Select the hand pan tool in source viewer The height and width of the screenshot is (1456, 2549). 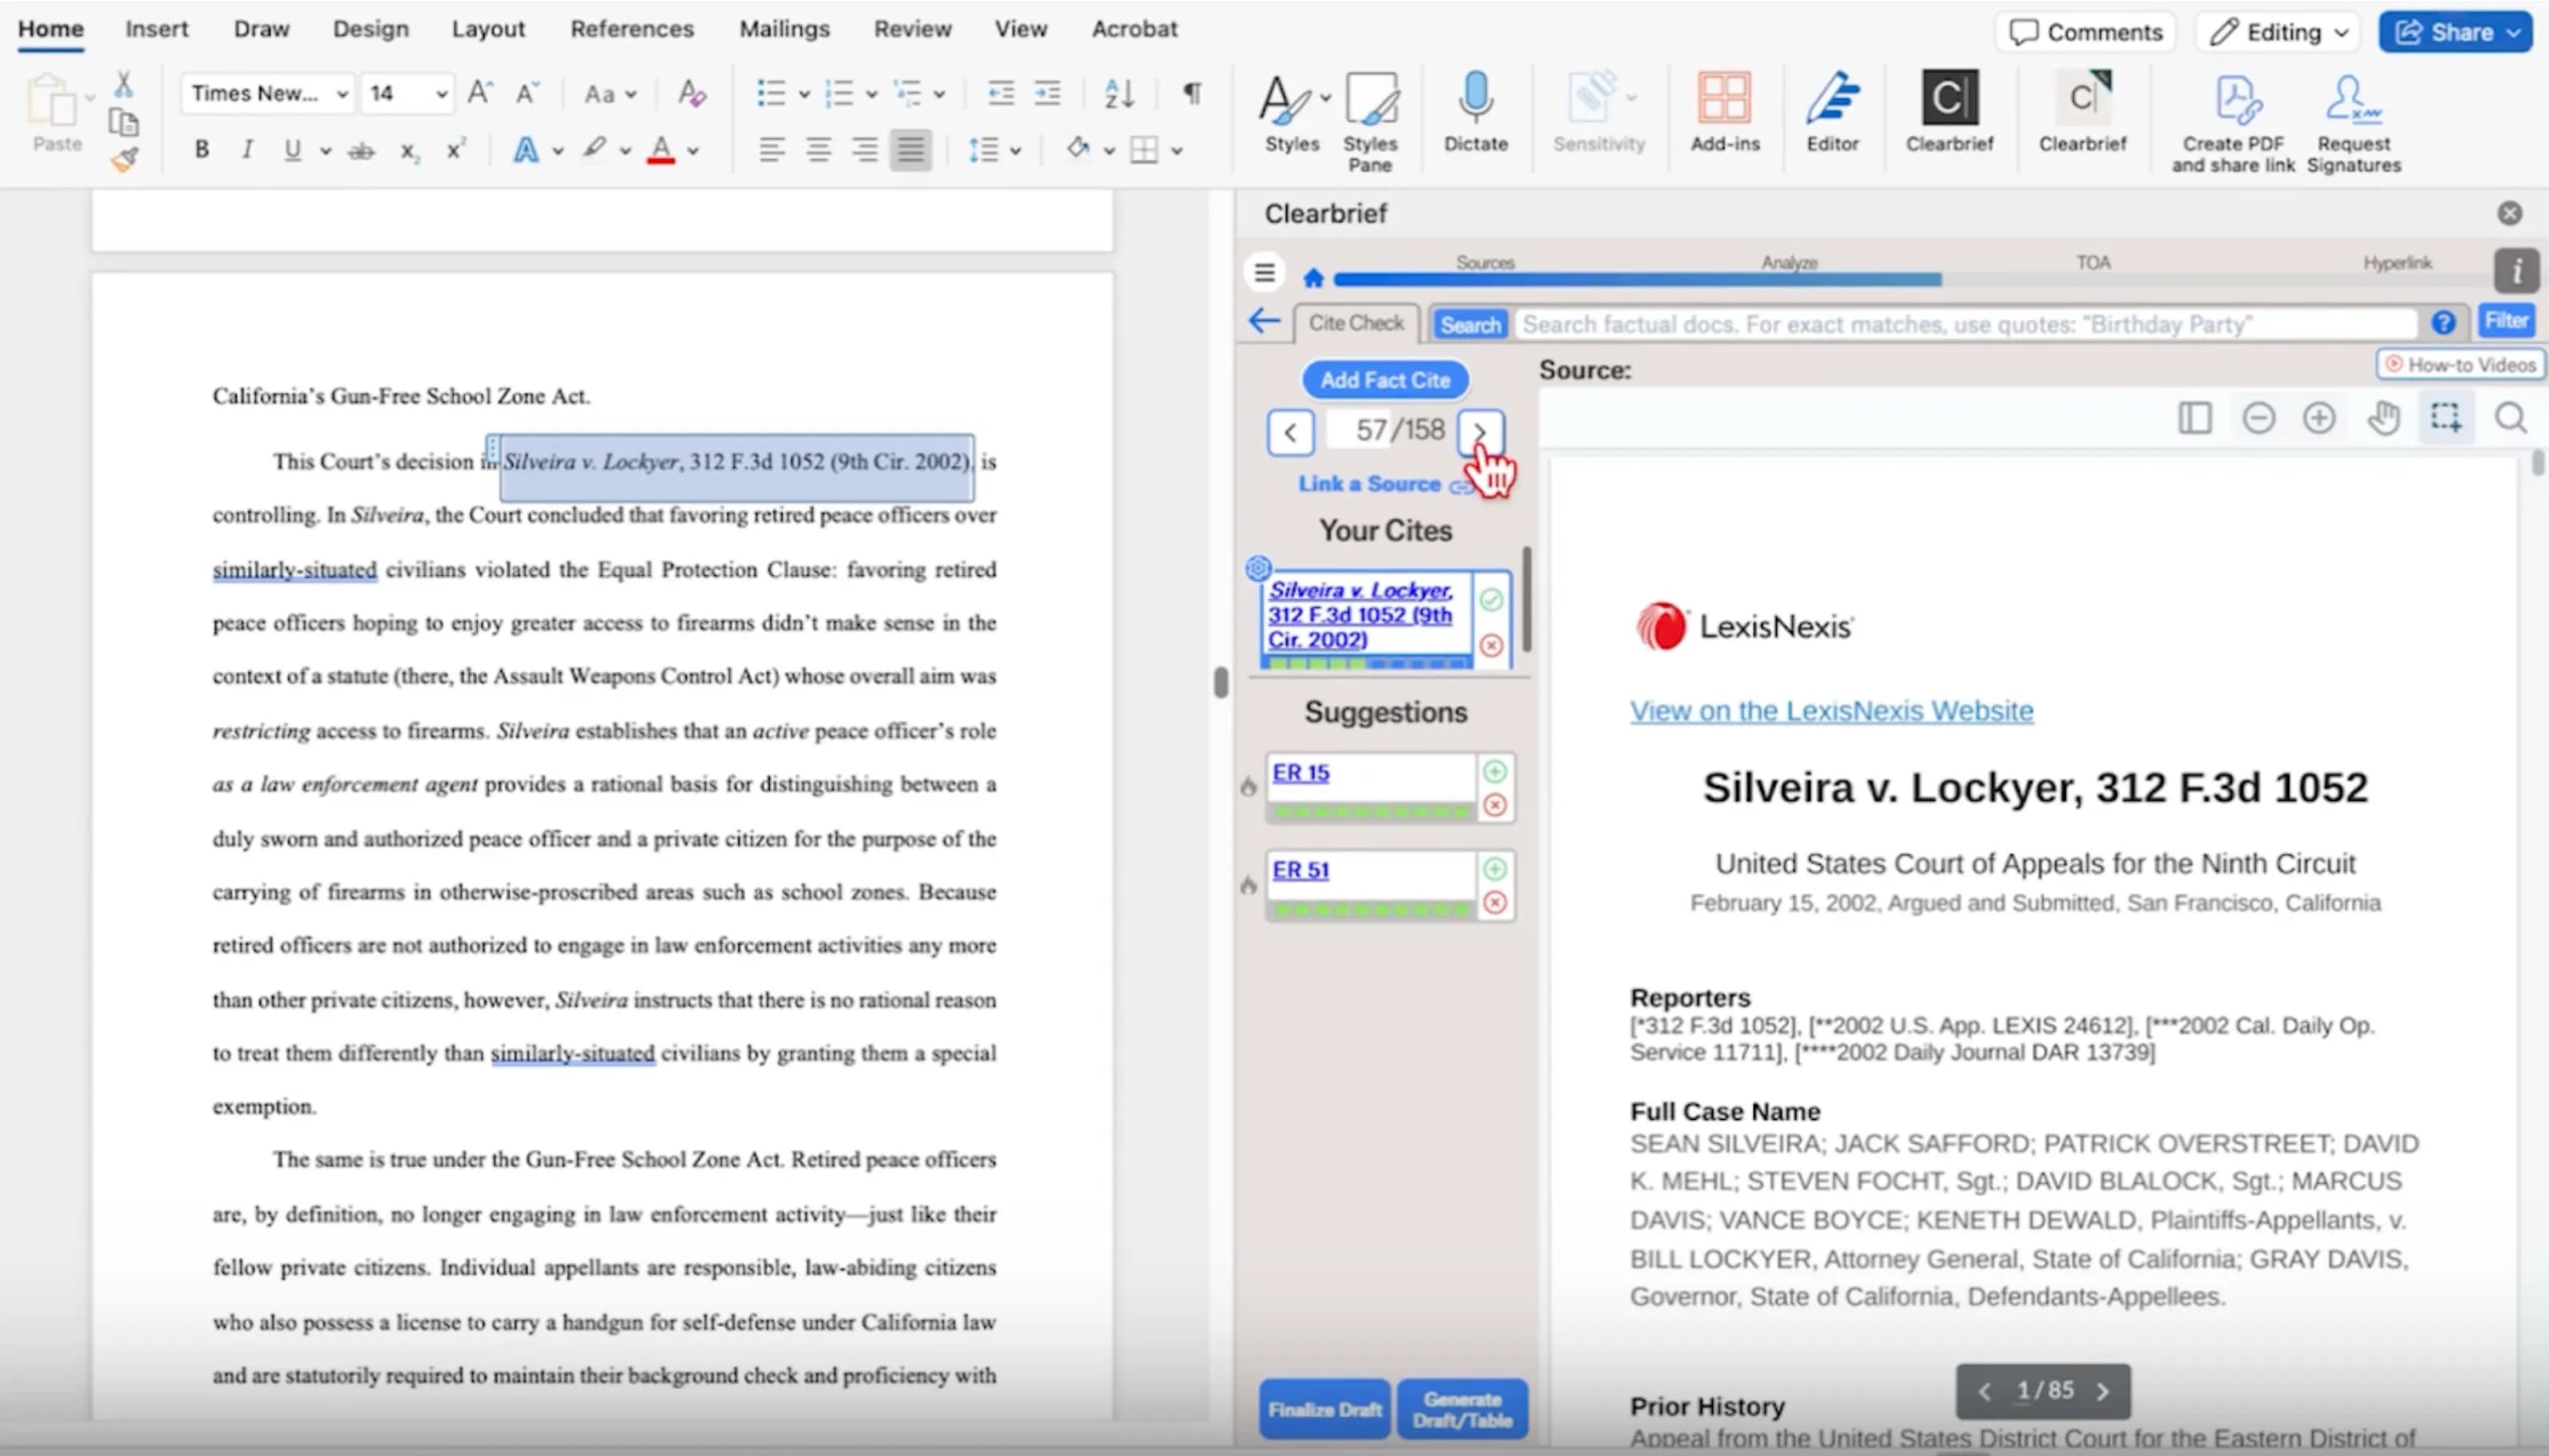[2384, 417]
